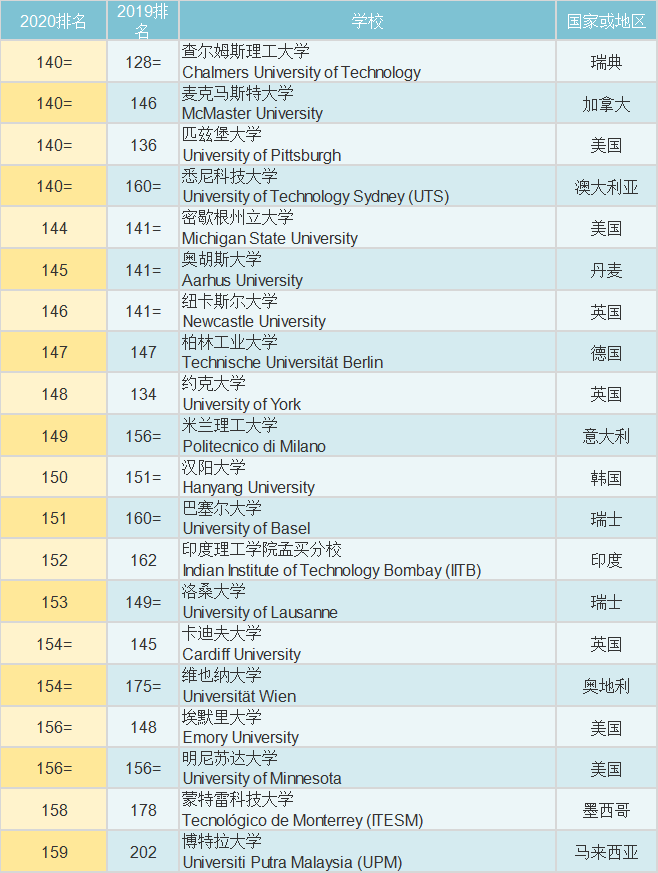This screenshot has width=658, height=873.
Task: Click Cardiff University entry
Action: tap(242, 654)
